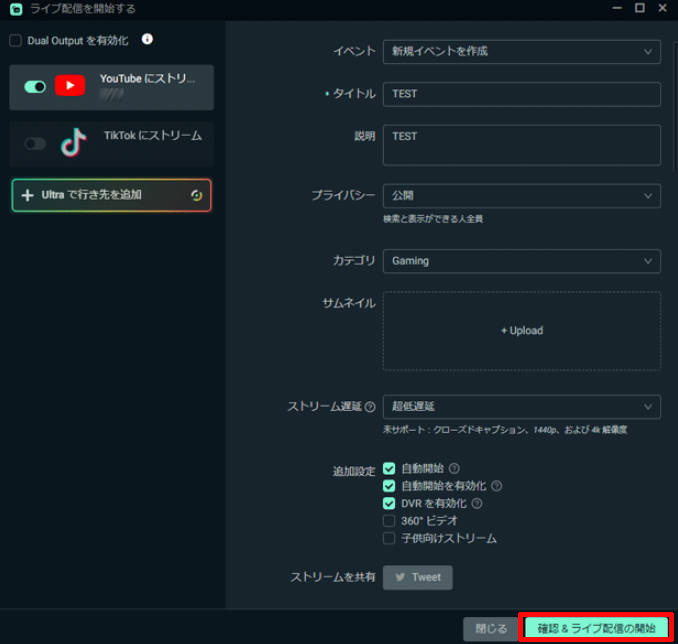This screenshot has height=644, width=678.
Task: Show help icon next to 自動開始を有効化
Action: pyautogui.click(x=496, y=486)
